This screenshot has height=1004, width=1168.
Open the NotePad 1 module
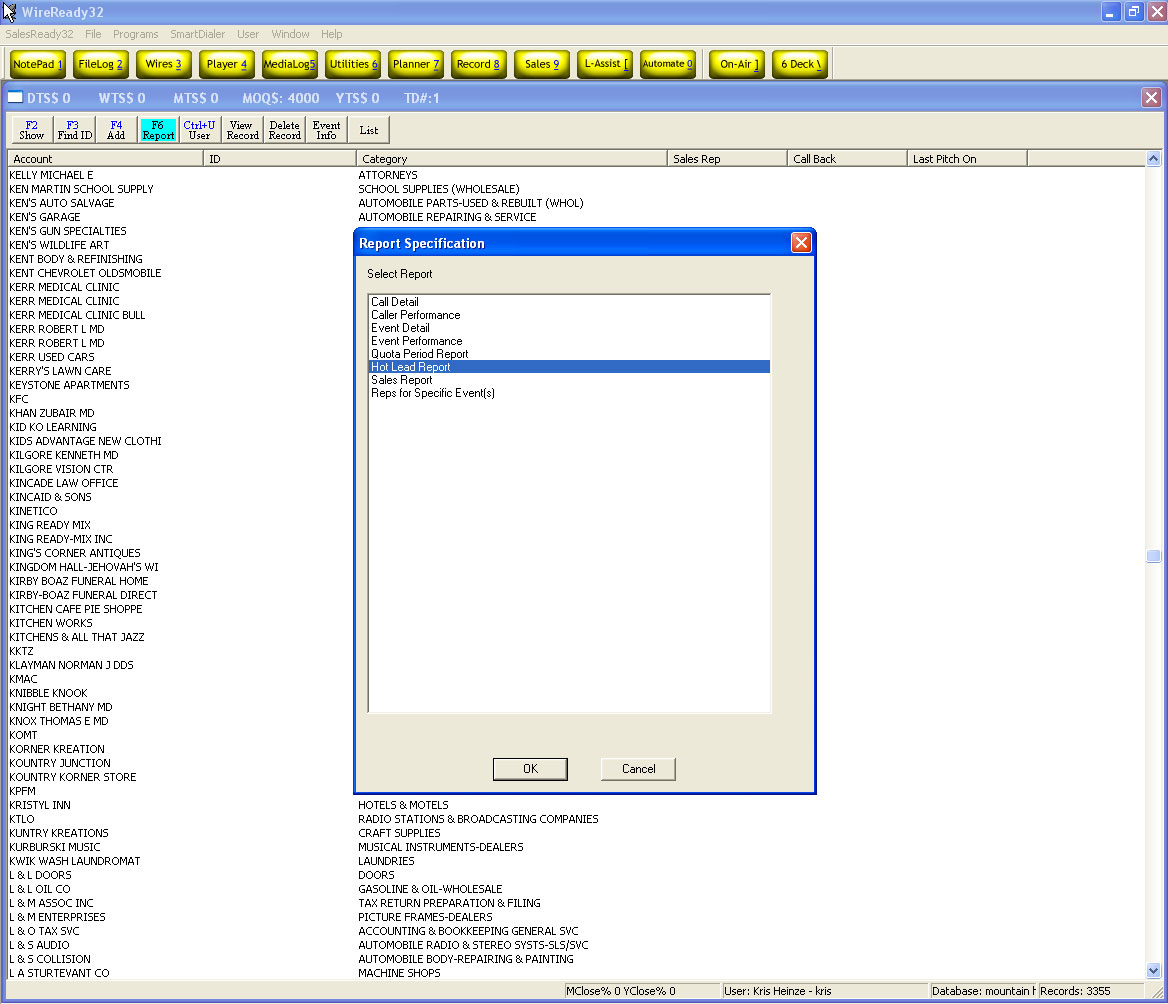click(x=37, y=64)
